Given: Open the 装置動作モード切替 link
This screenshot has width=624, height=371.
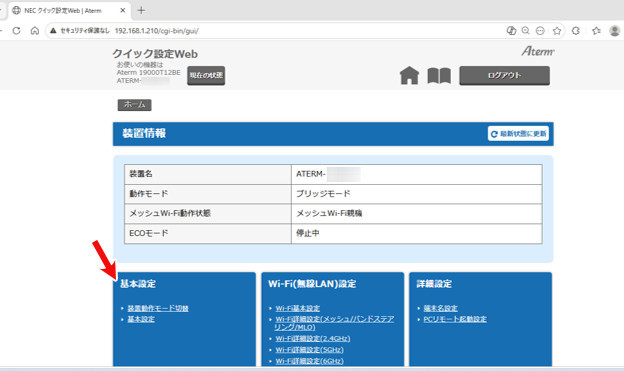Looking at the screenshot, I should coord(158,308).
